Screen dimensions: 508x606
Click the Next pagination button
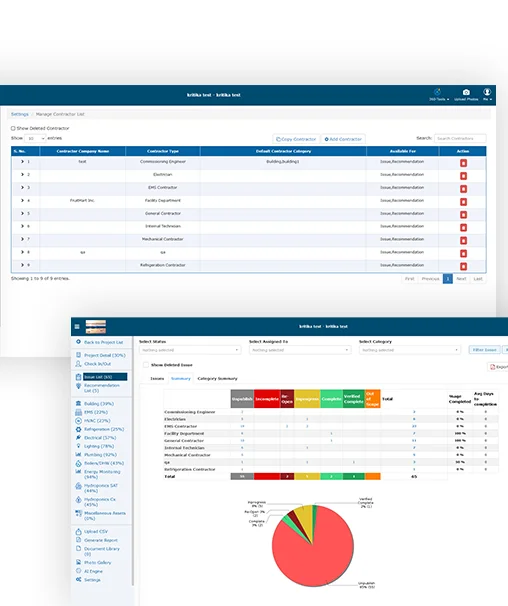(461, 279)
